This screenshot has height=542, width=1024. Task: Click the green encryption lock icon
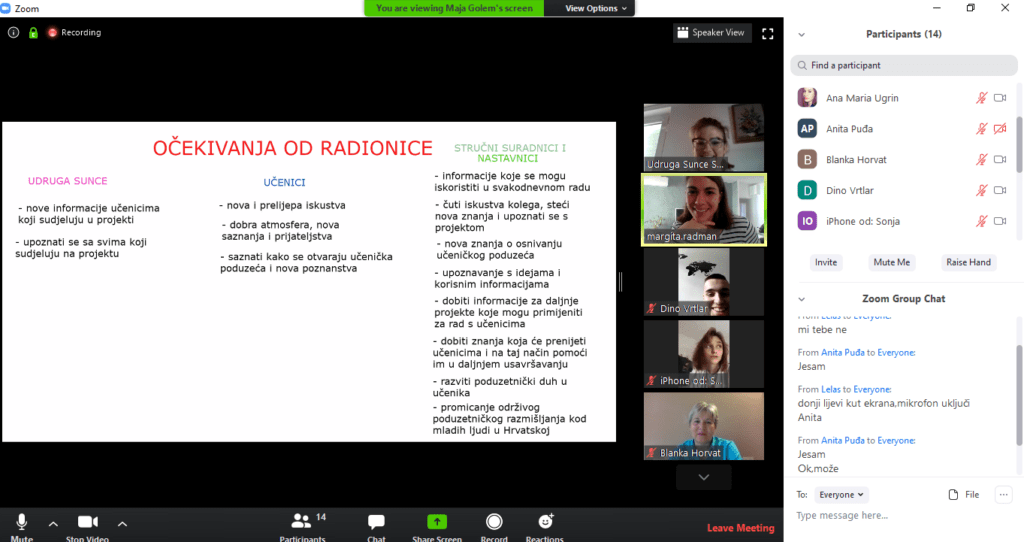[x=33, y=32]
